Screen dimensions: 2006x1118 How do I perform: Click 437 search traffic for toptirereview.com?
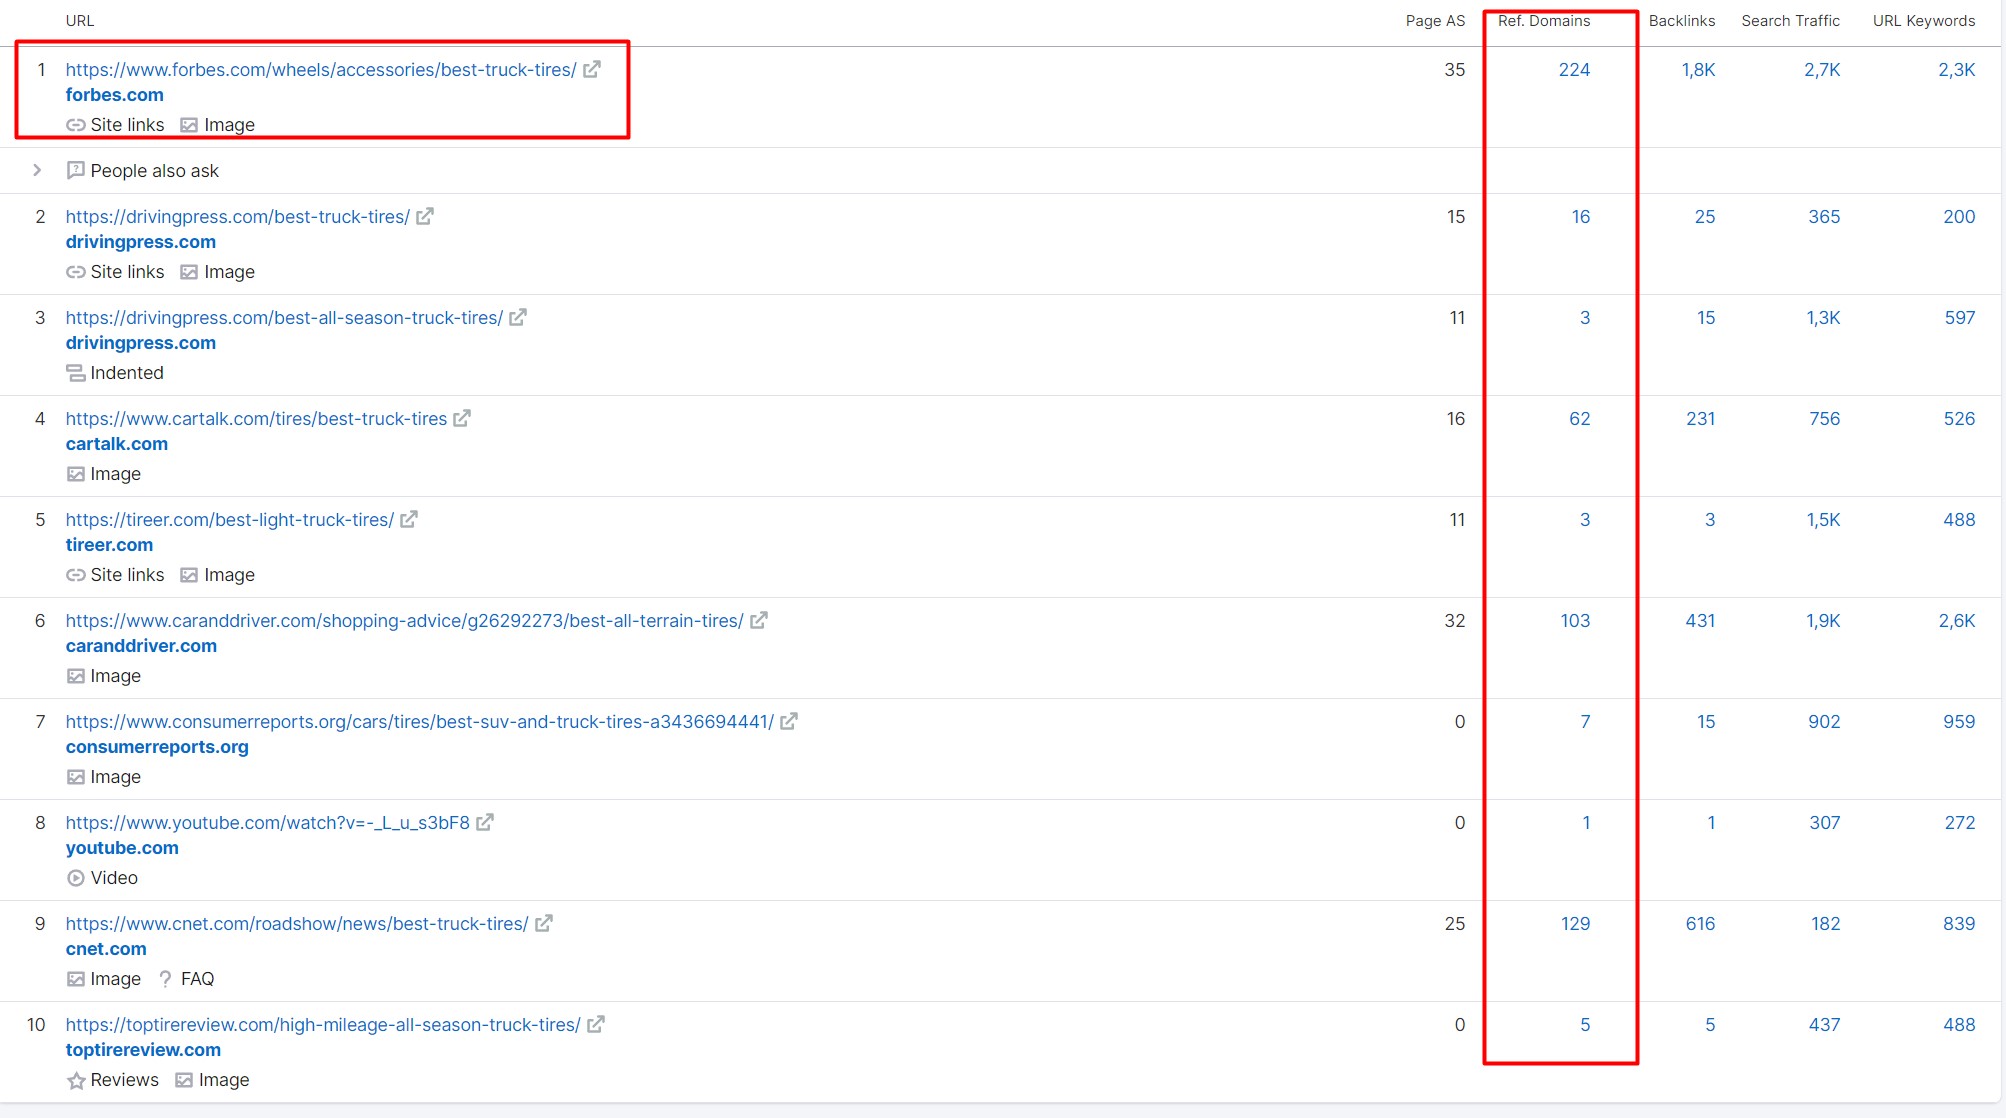1824,1024
